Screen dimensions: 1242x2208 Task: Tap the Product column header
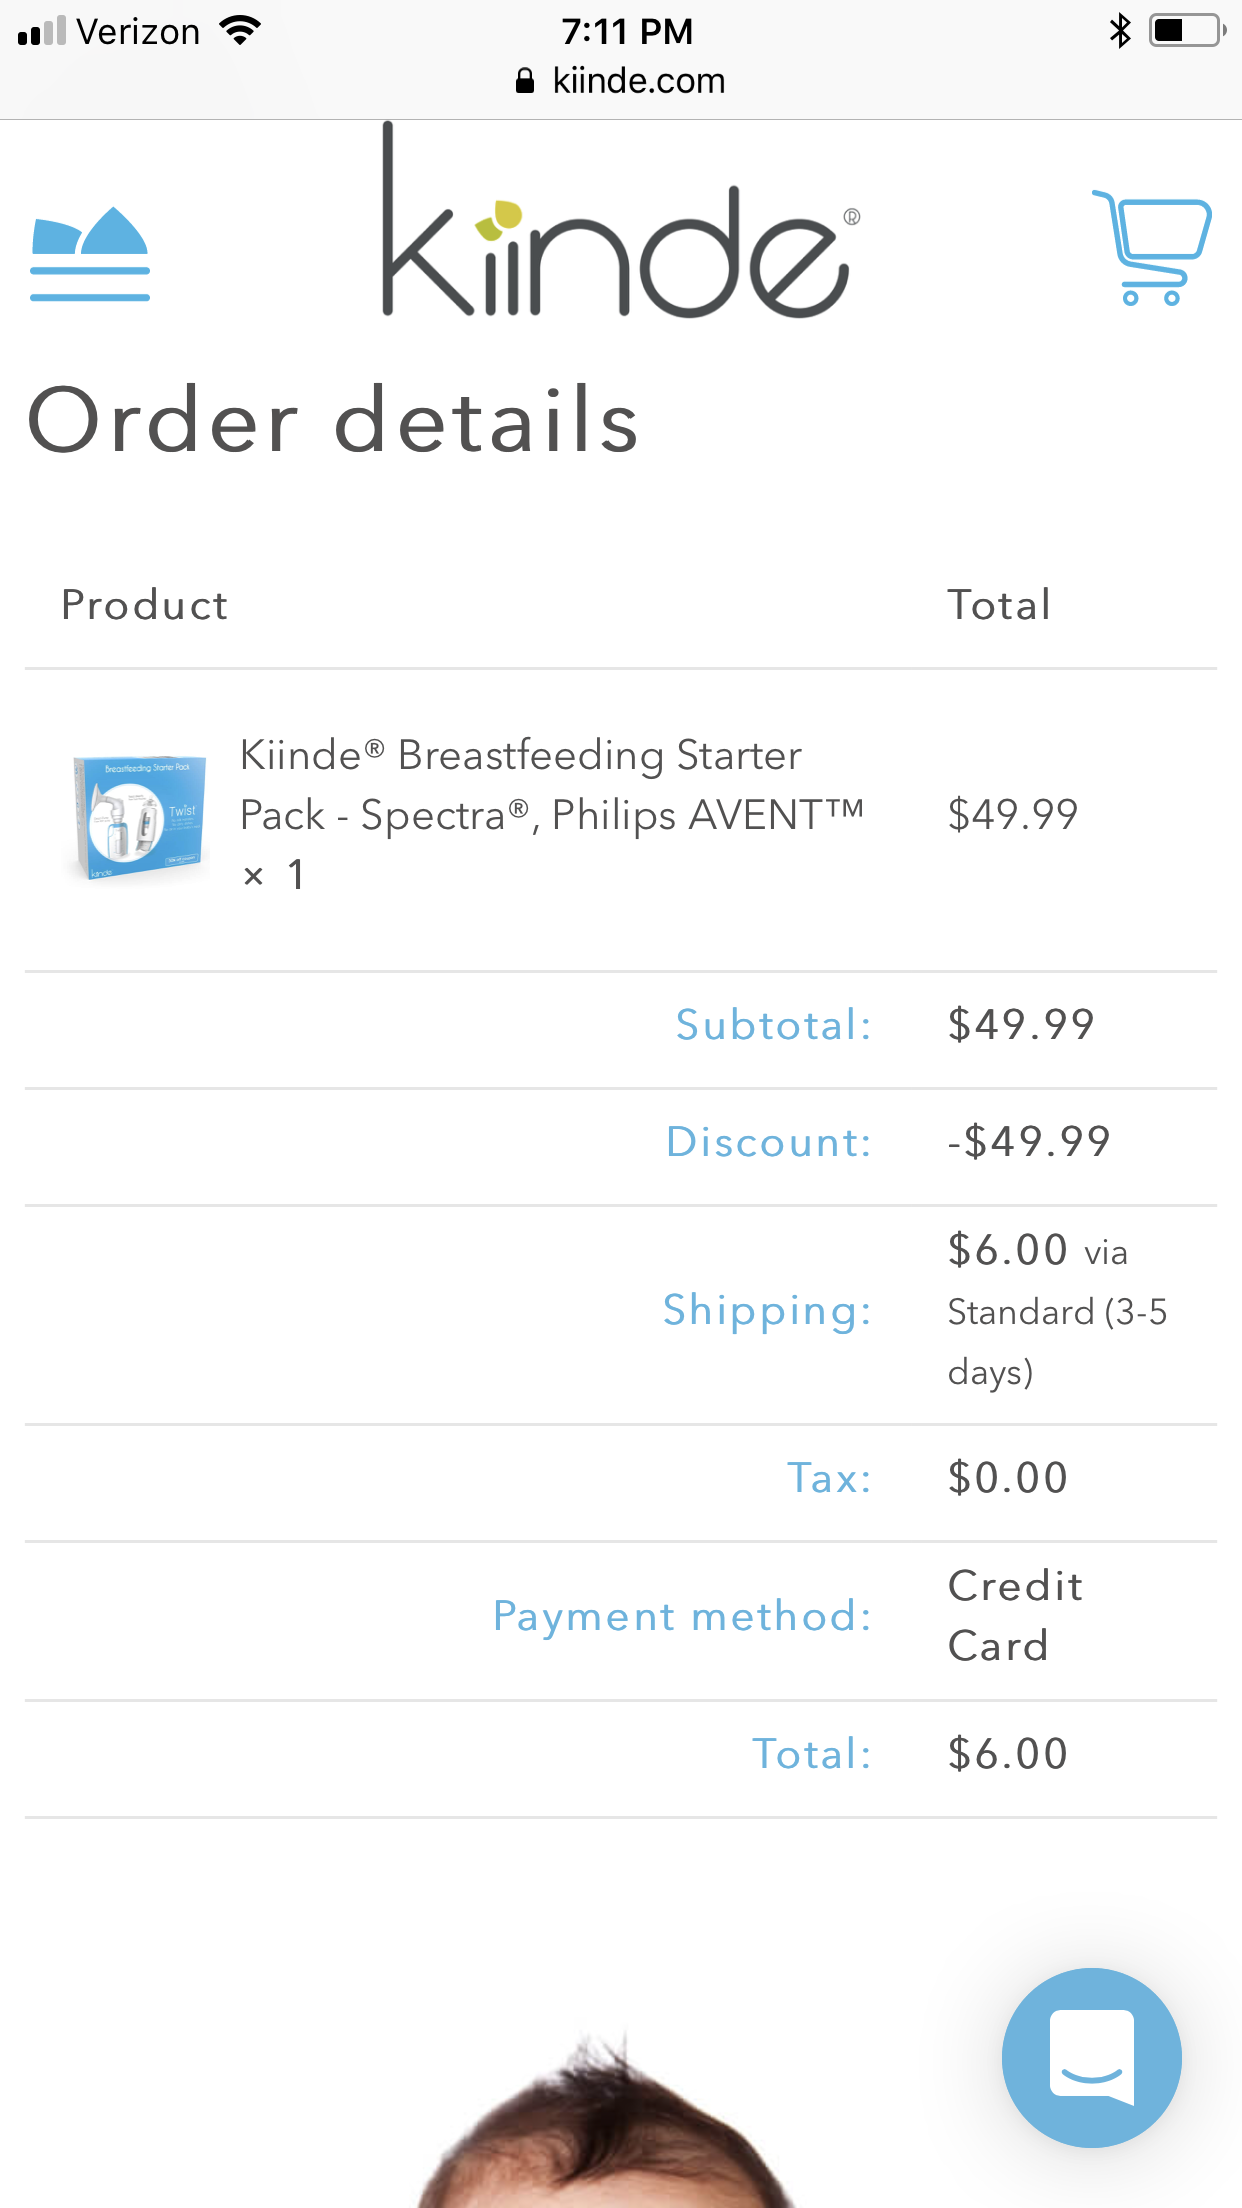145,605
